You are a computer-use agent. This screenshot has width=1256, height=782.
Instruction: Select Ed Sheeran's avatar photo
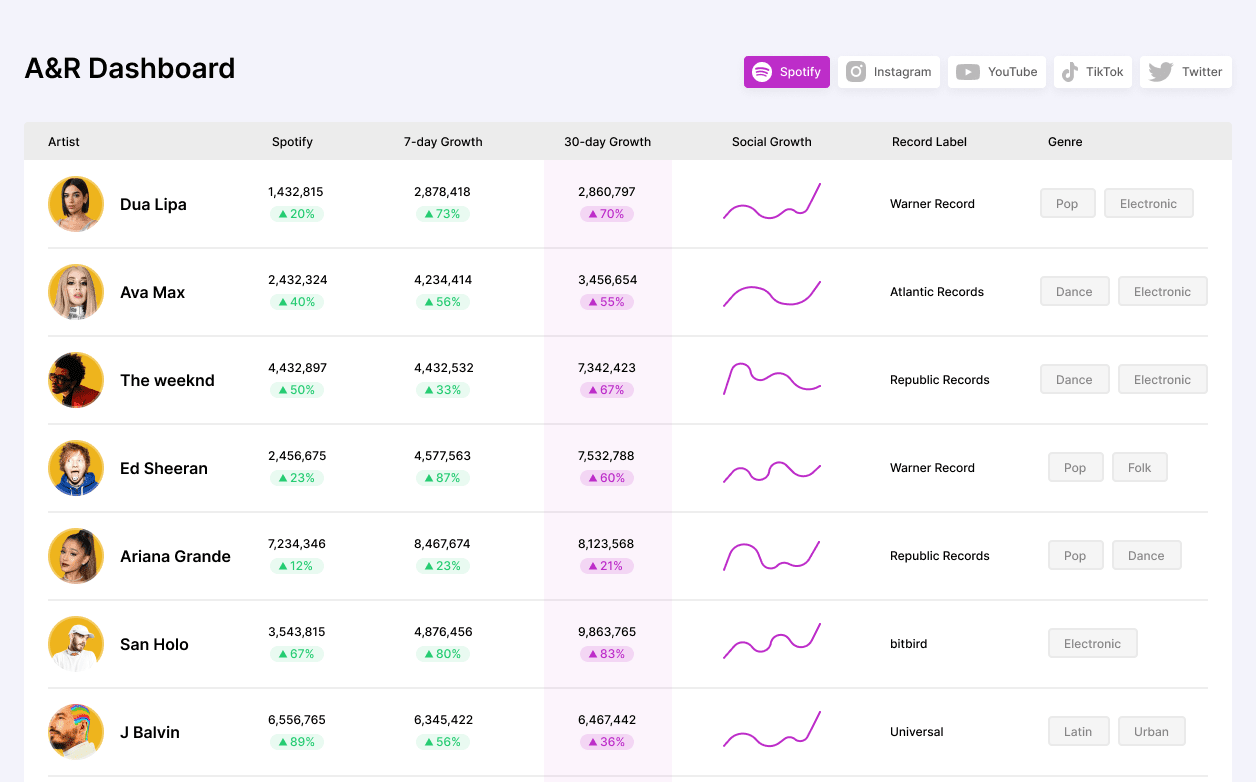tap(76, 468)
